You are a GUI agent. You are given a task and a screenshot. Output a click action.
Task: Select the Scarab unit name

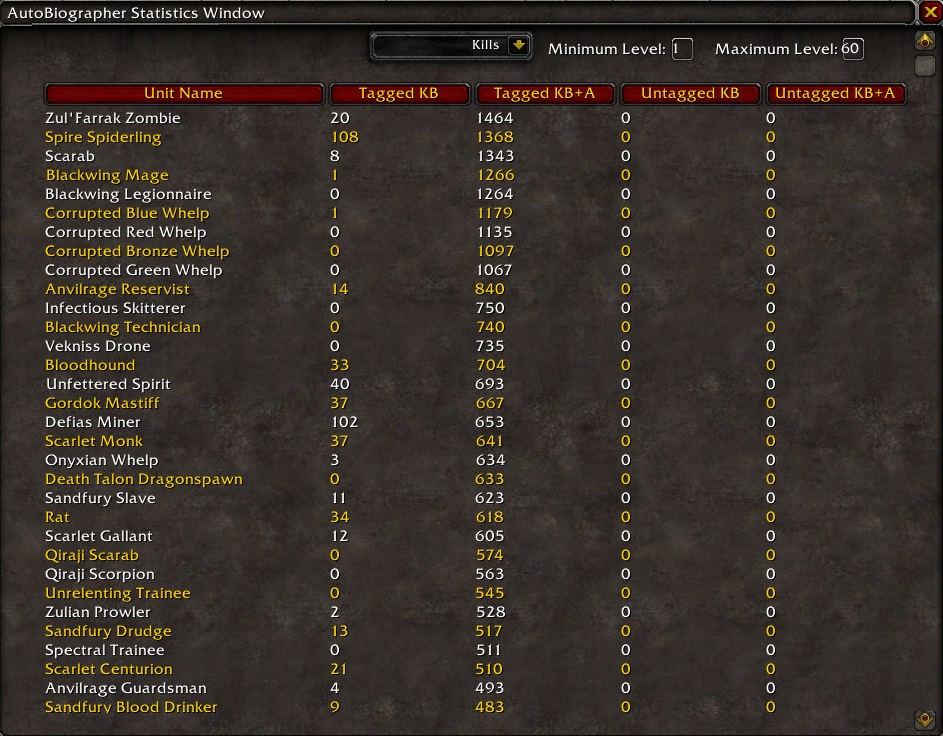pos(70,156)
